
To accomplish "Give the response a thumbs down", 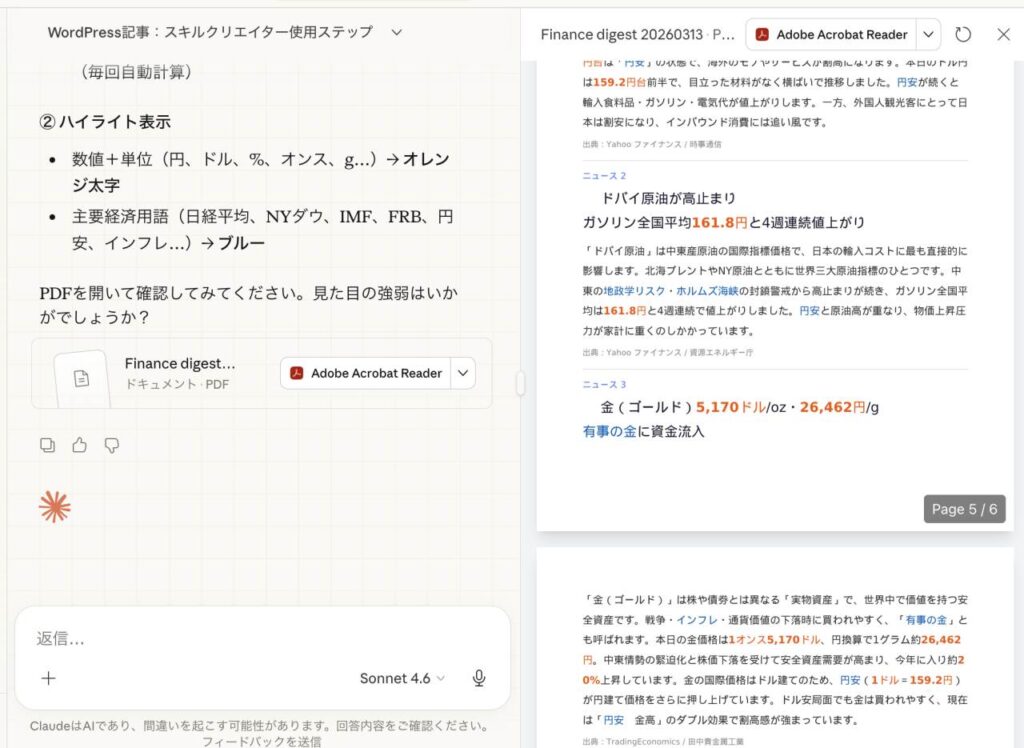I will [112, 445].
